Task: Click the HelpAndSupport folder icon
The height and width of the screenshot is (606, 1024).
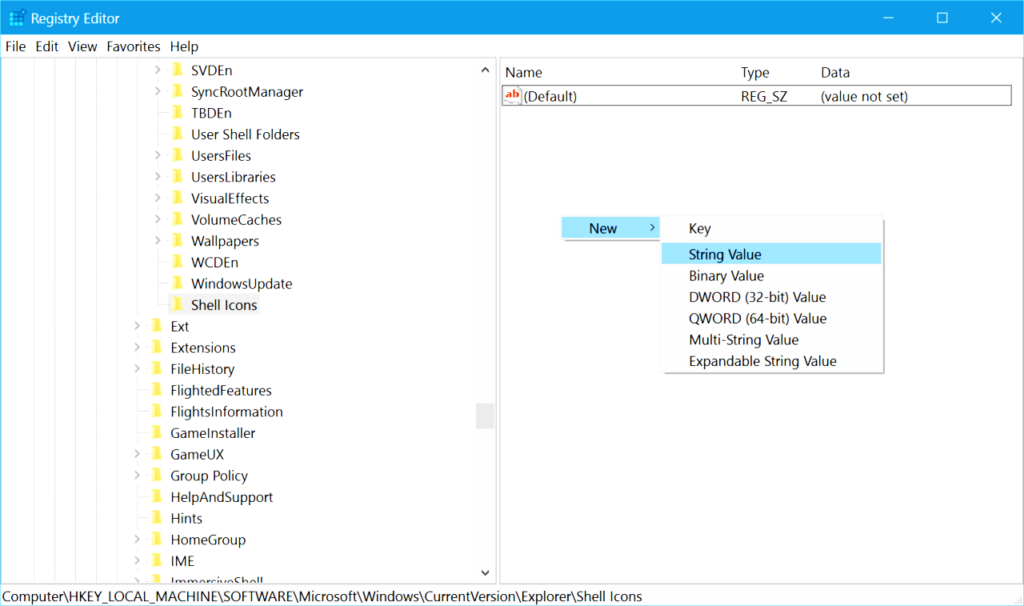Action: point(157,497)
